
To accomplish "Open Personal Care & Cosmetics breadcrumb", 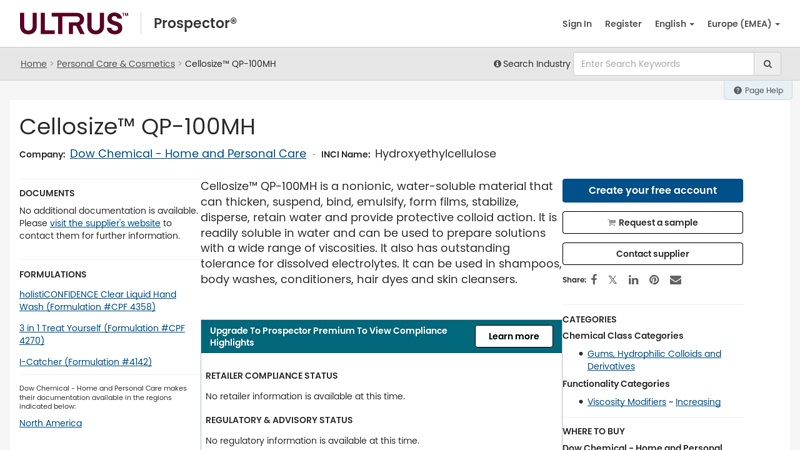I will pos(116,64).
